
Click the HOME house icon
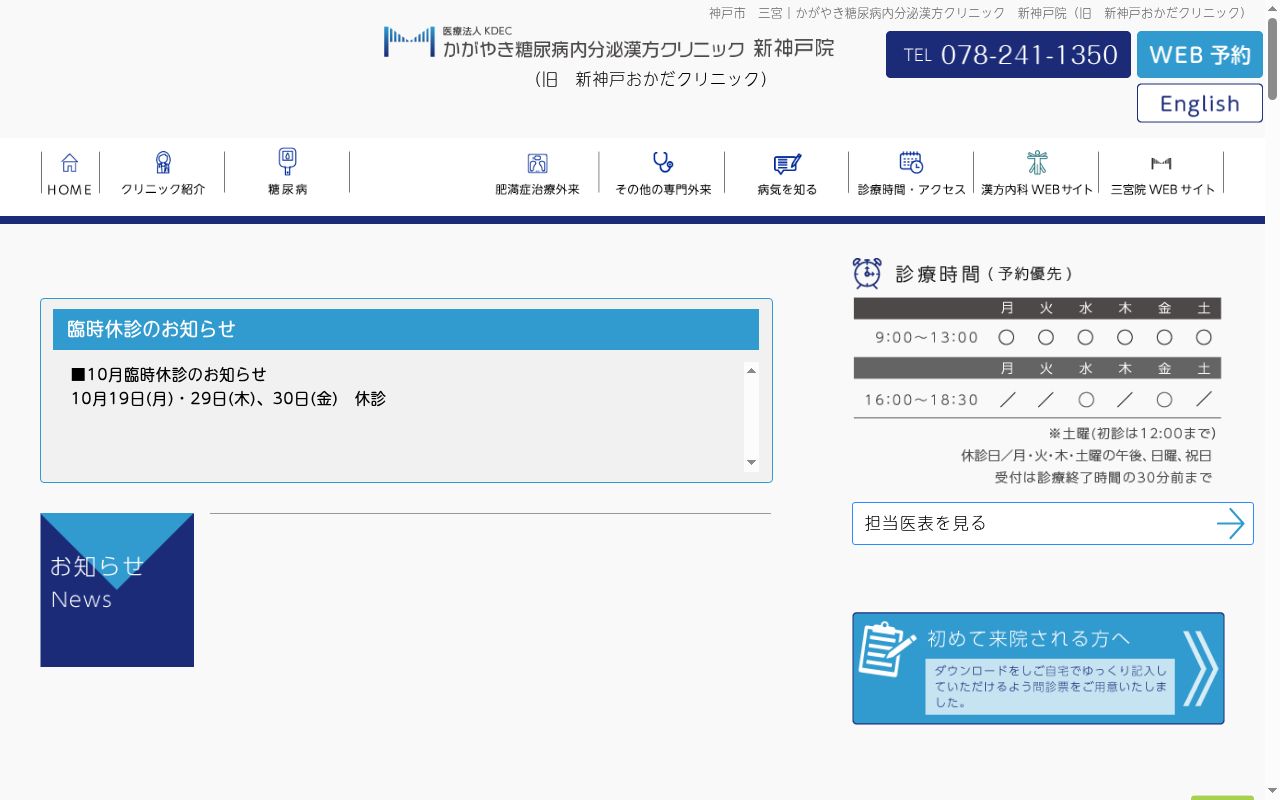coord(69,163)
